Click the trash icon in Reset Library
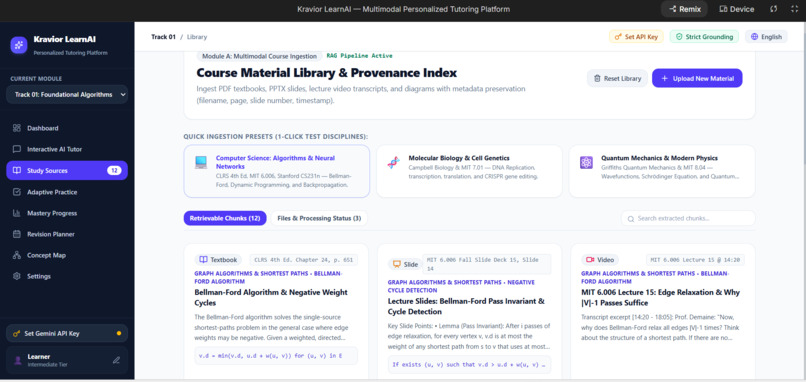Screen dimensions: 806x382 (x=597, y=79)
